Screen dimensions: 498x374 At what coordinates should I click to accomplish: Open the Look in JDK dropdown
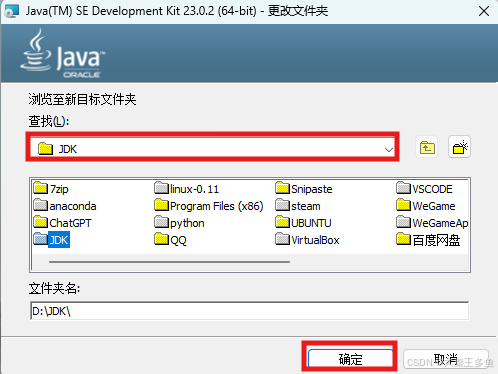pyautogui.click(x=212, y=148)
